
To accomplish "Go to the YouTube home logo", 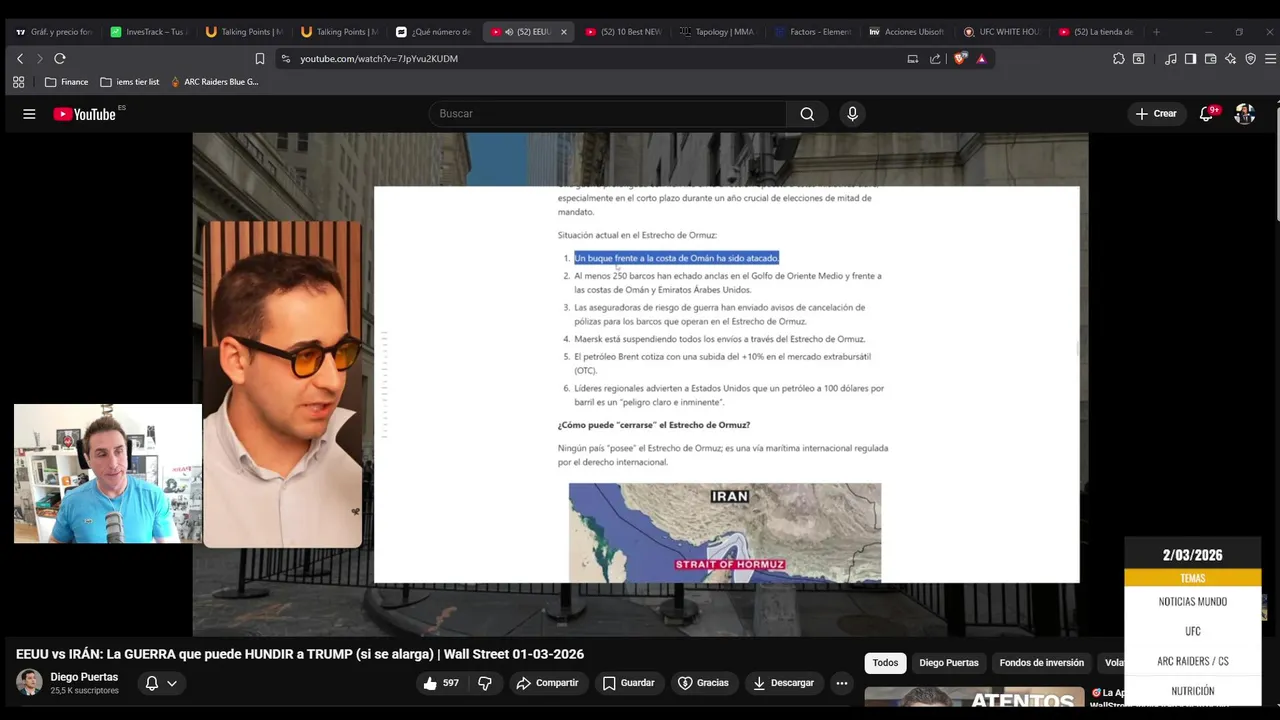I will click(x=85, y=114).
